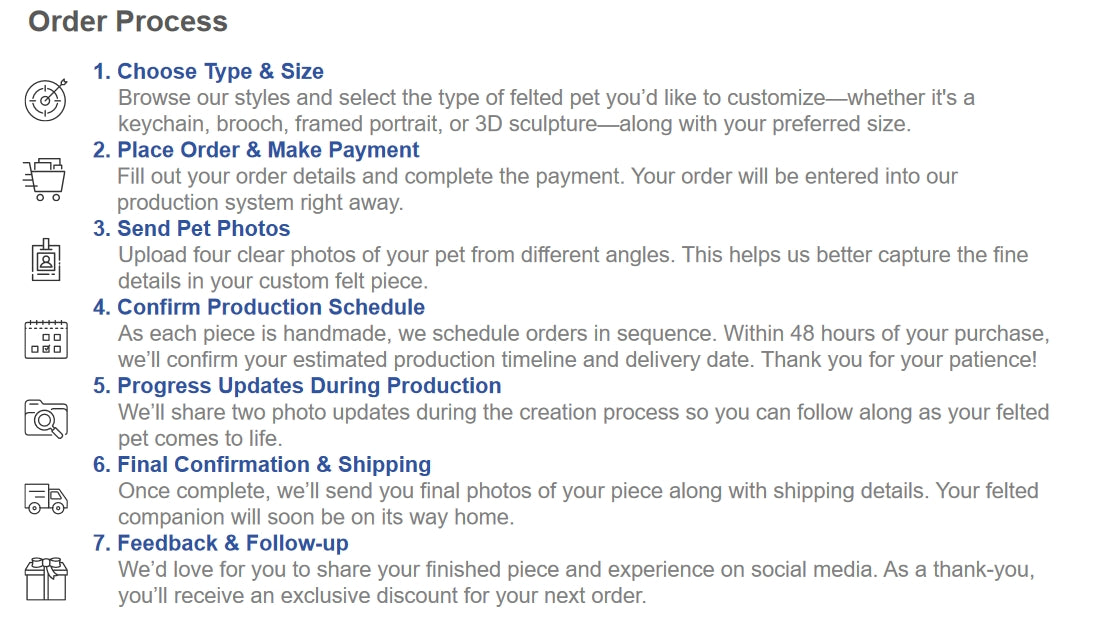Click the folder with magnifier icon
Viewport: 1102px width, 621px height.
(x=45, y=418)
